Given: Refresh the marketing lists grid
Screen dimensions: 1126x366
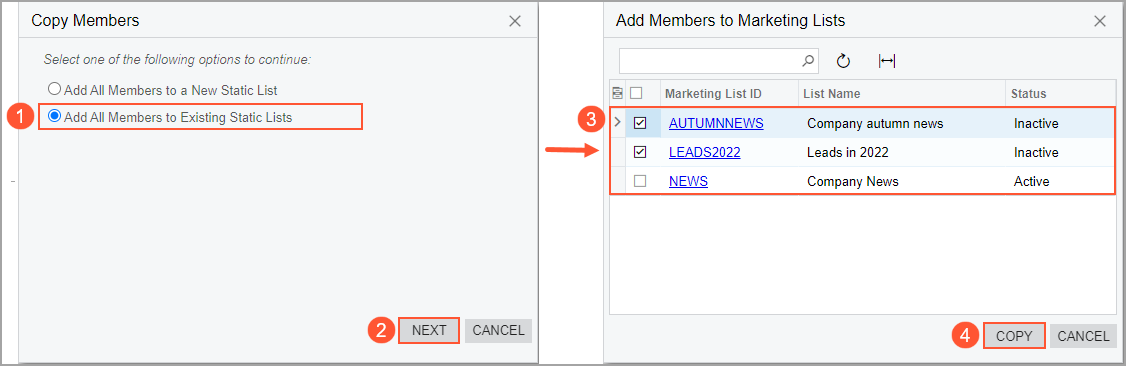Looking at the screenshot, I should pyautogui.click(x=844, y=61).
